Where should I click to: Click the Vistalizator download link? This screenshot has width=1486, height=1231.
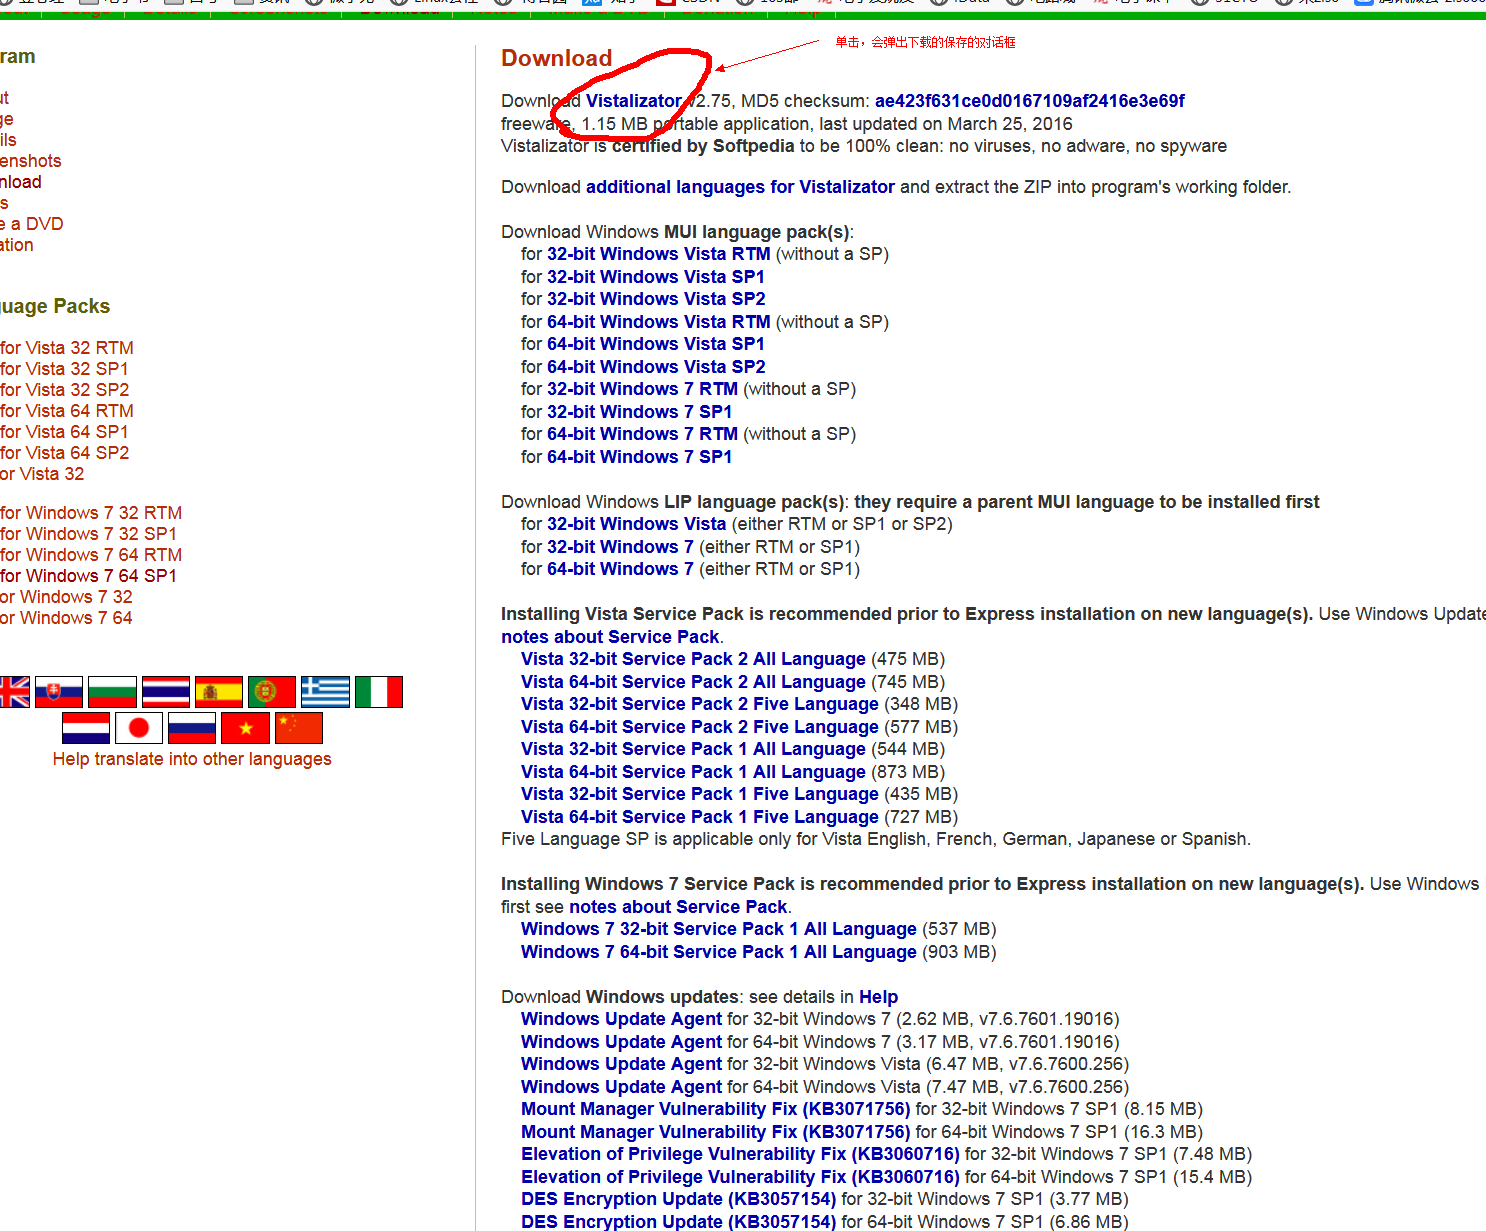coord(633,101)
